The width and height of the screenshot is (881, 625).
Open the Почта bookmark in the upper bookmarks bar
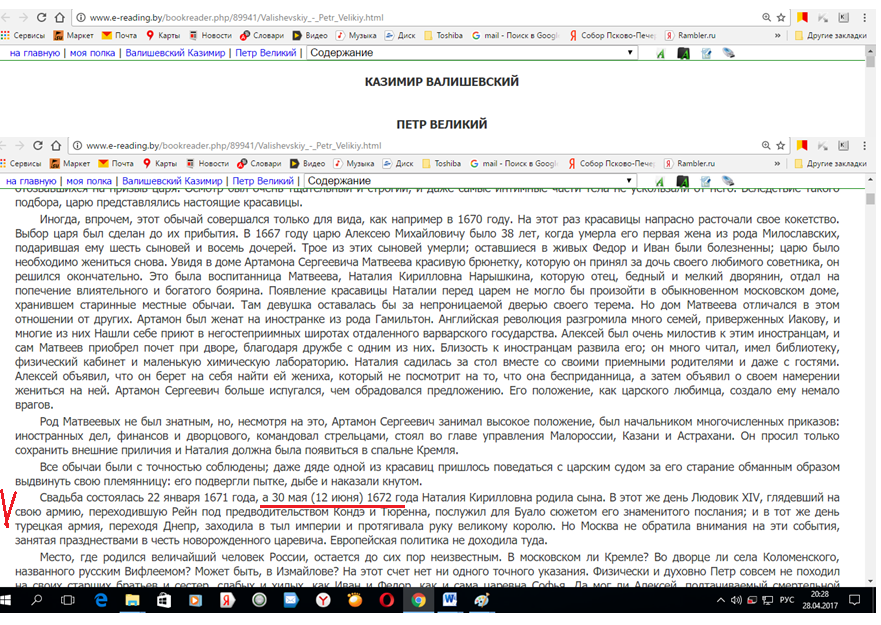pos(119,35)
